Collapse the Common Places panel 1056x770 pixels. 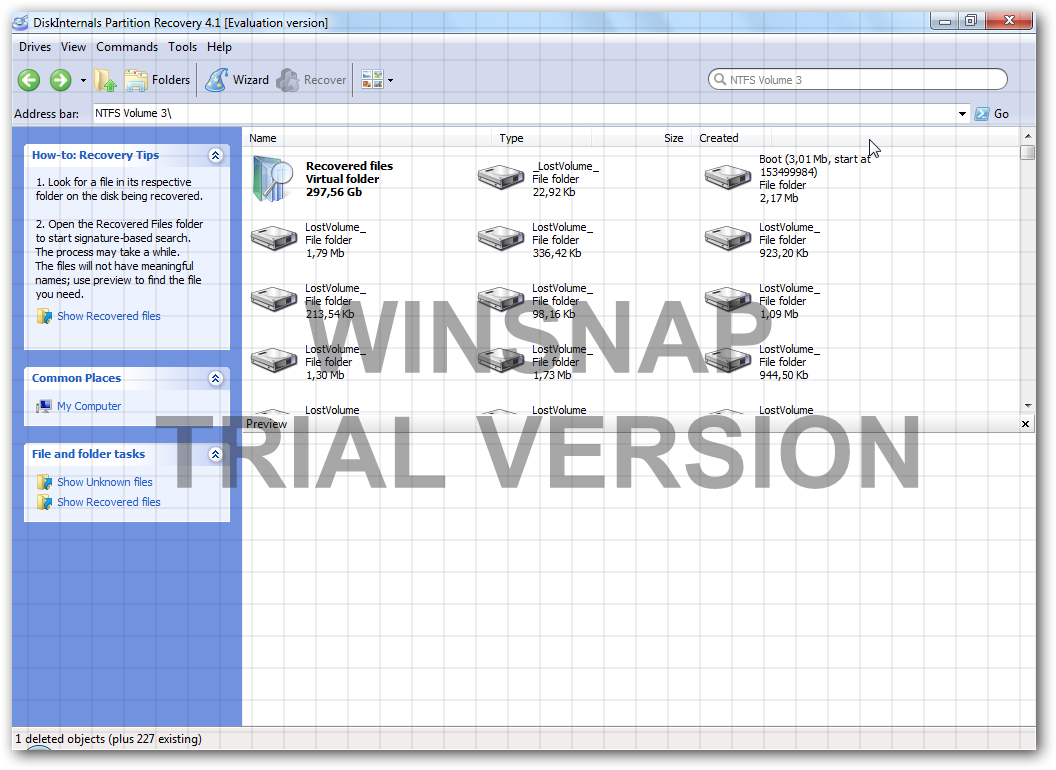coord(216,379)
